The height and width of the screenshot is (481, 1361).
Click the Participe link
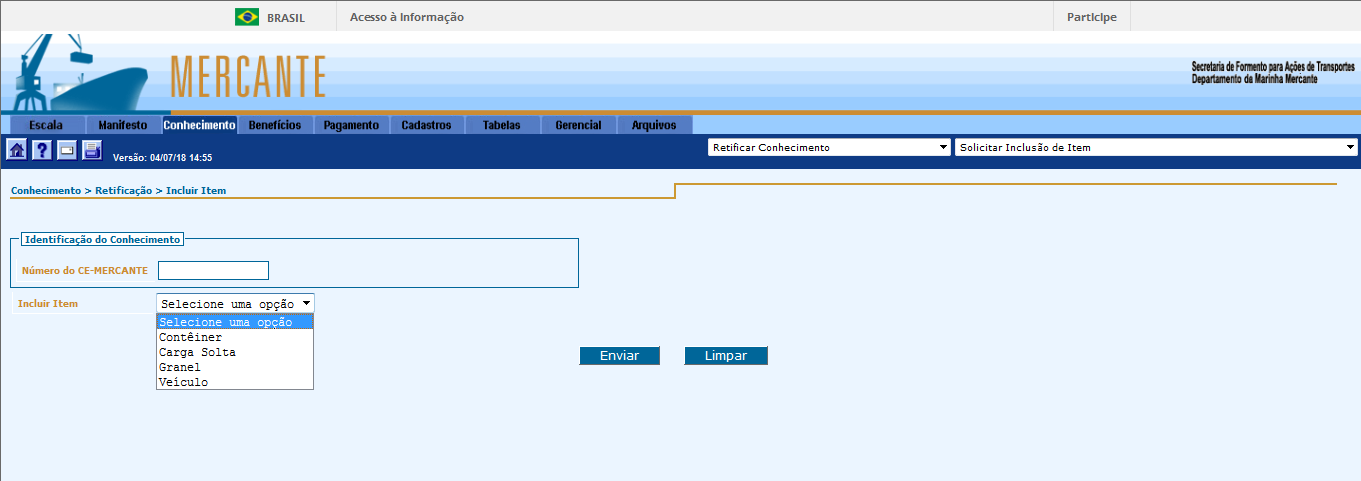[1092, 17]
